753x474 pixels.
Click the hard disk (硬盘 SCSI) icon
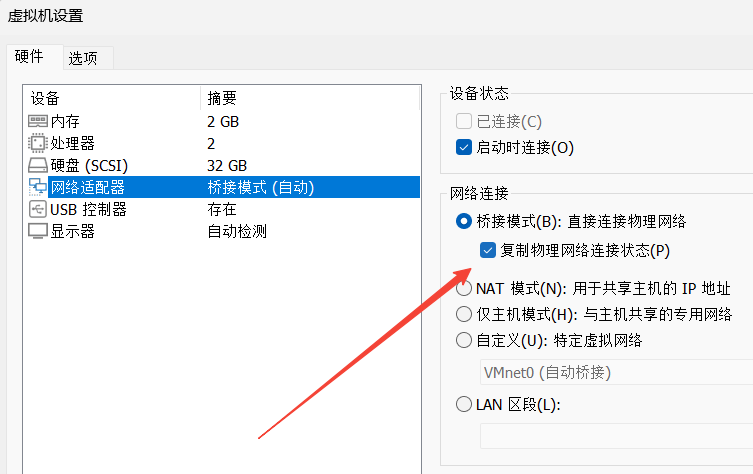pos(37,165)
